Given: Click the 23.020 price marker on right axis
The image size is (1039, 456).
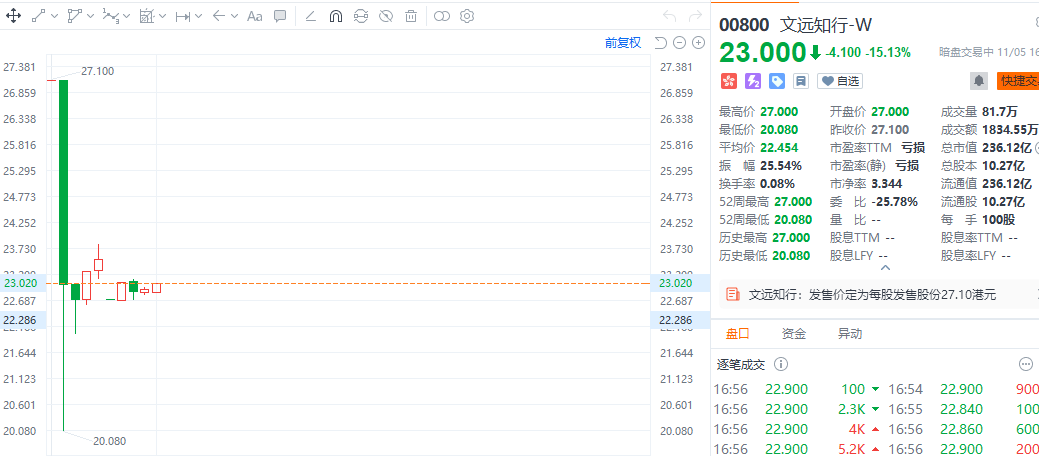Looking at the screenshot, I should pyautogui.click(x=676, y=283).
